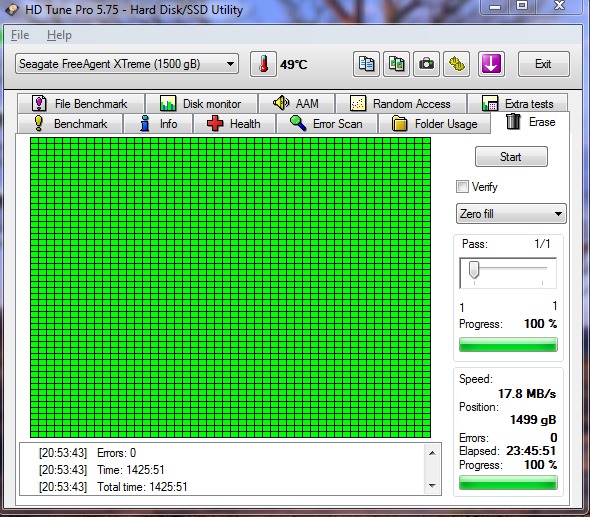Click the Exit button
The width and height of the screenshot is (590, 517).
(543, 64)
